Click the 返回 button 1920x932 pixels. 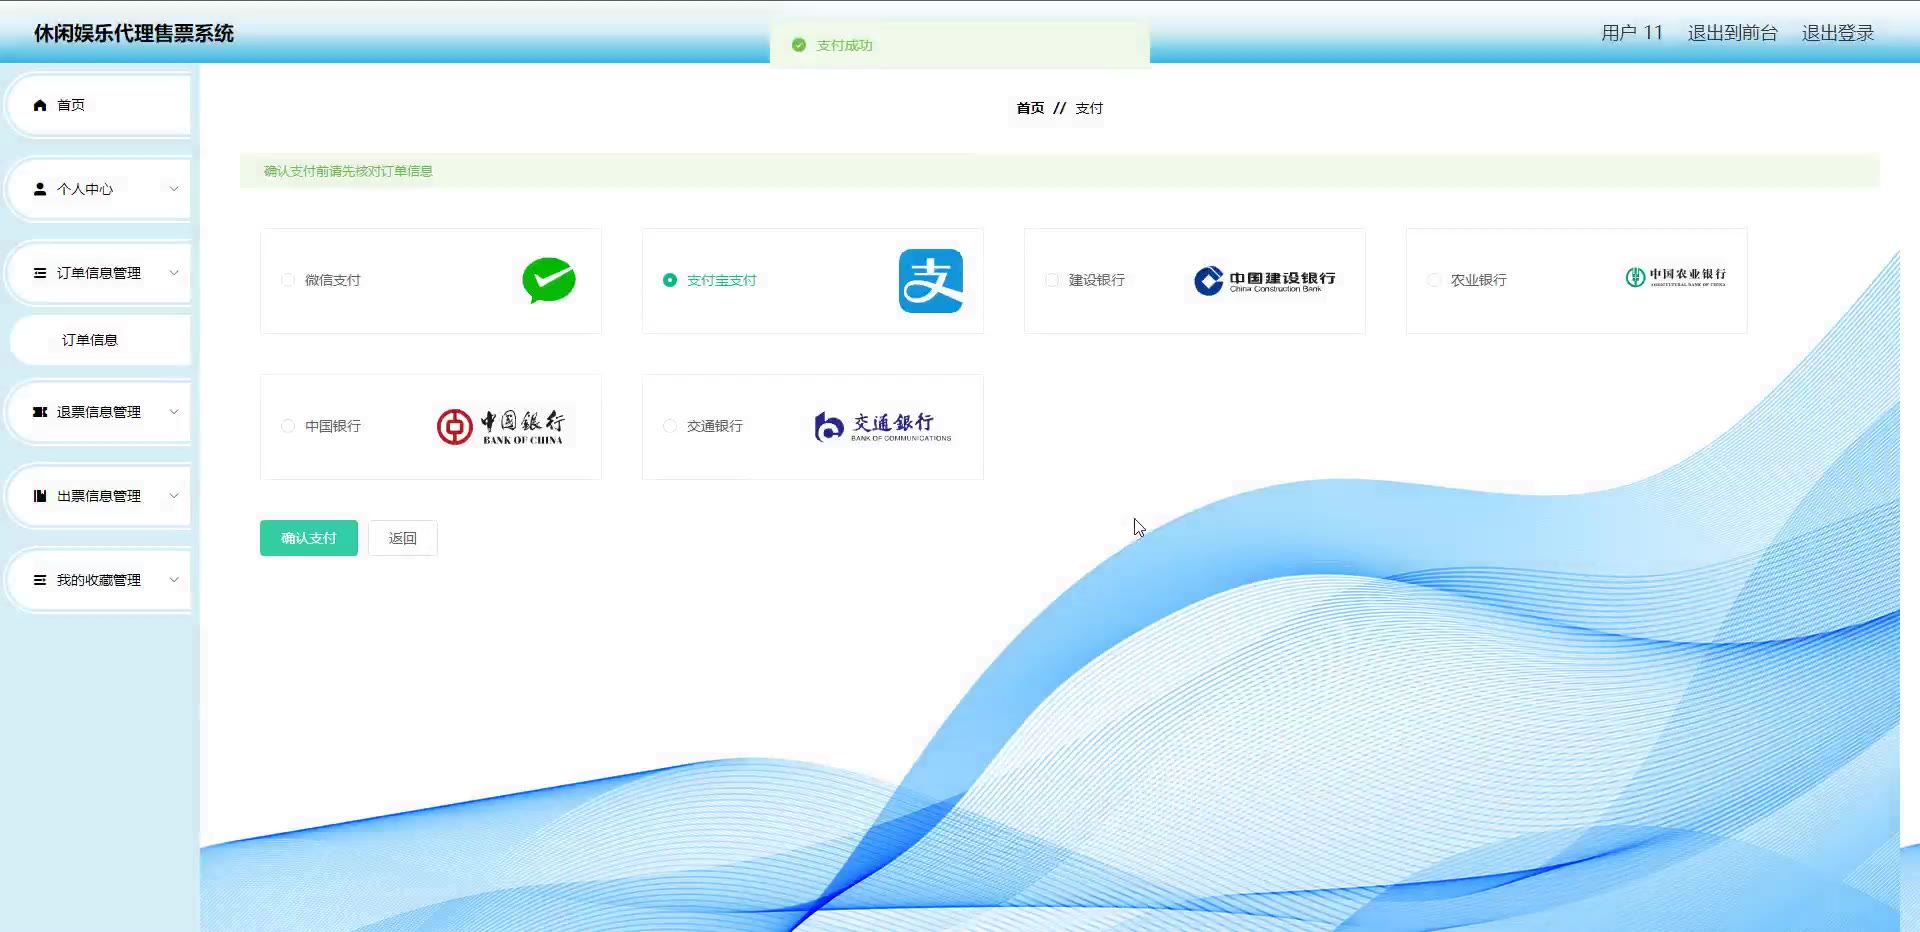pos(403,538)
